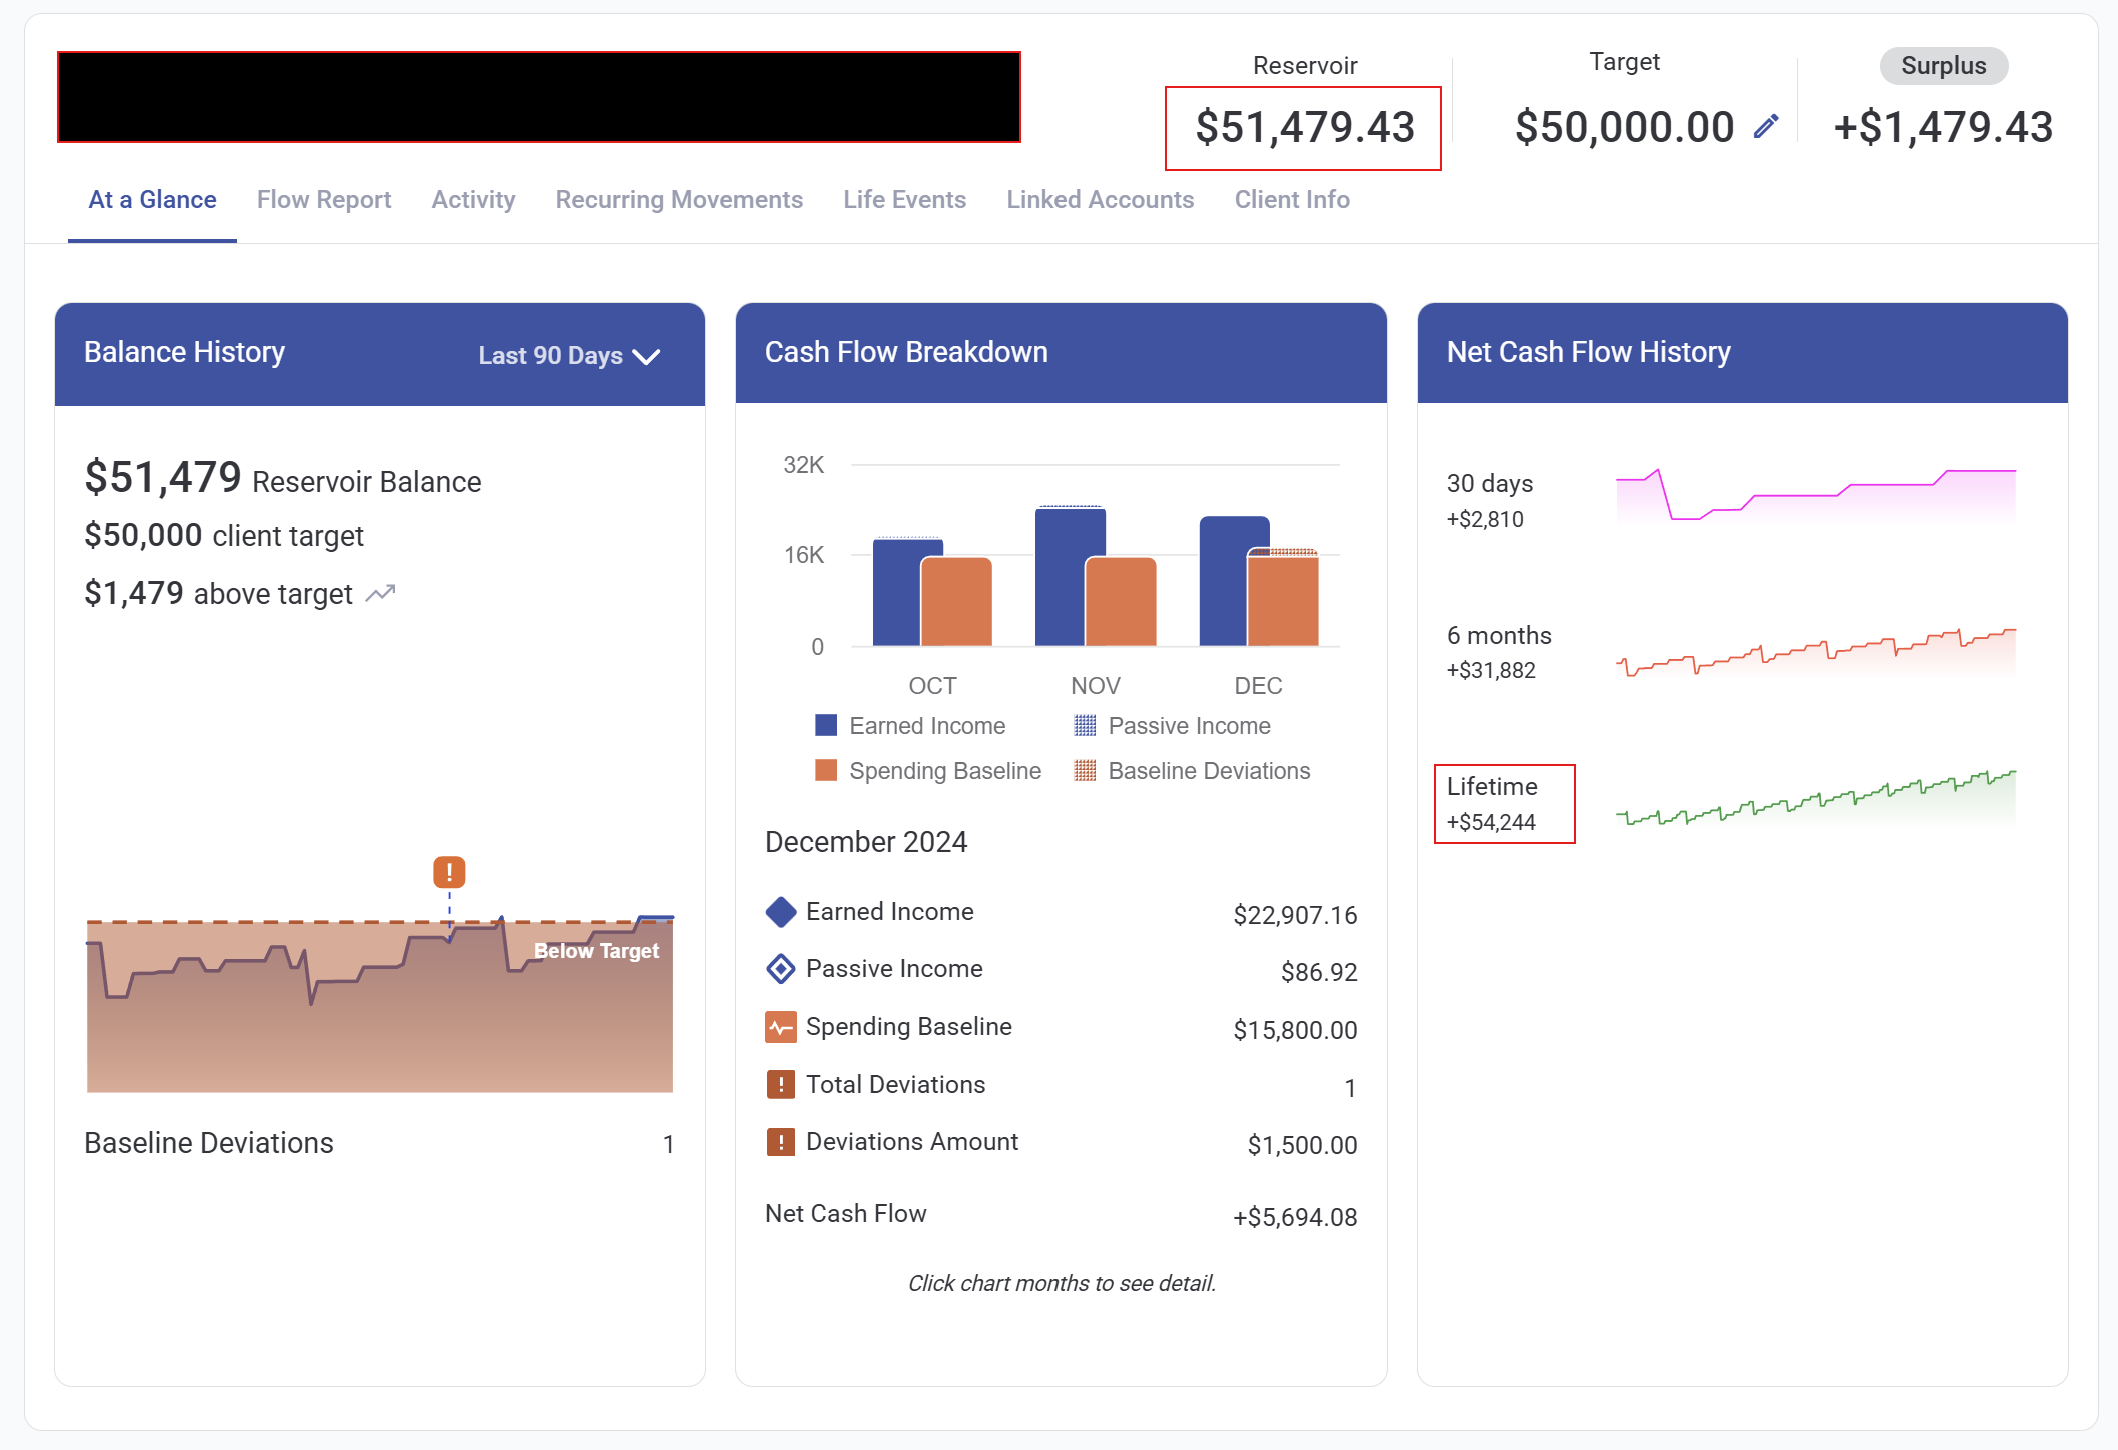Click the Baseline Deviations row in Balance History
Viewport: 2118px width, 1450px height.
click(x=379, y=1143)
